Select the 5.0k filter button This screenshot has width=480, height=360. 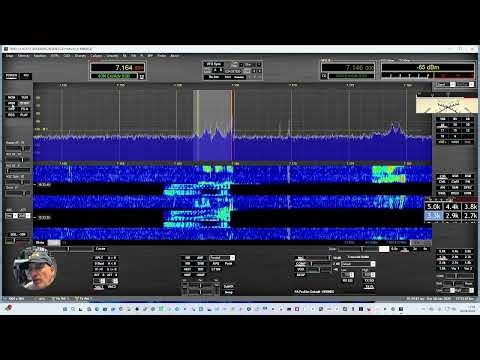434,207
